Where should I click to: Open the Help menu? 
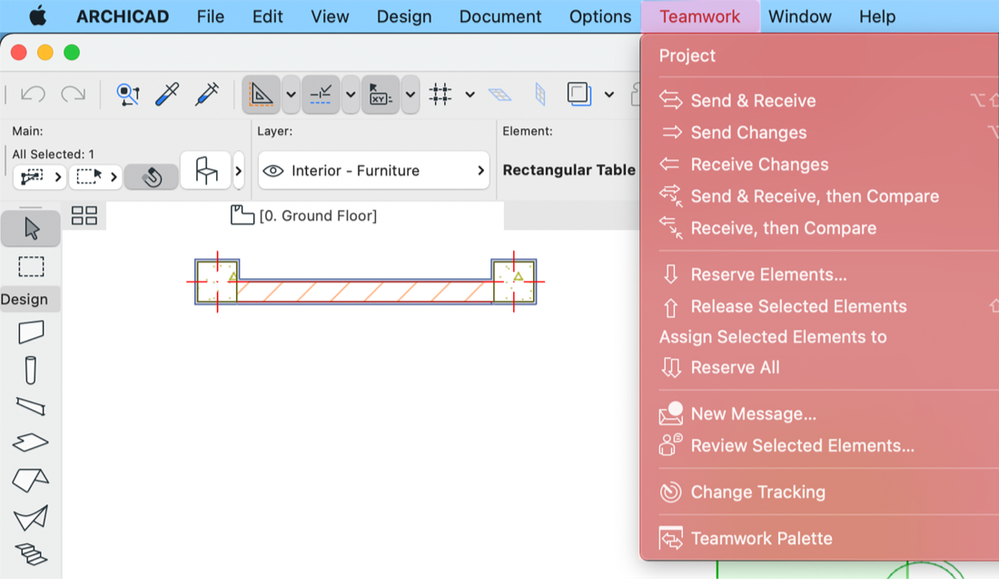877,17
